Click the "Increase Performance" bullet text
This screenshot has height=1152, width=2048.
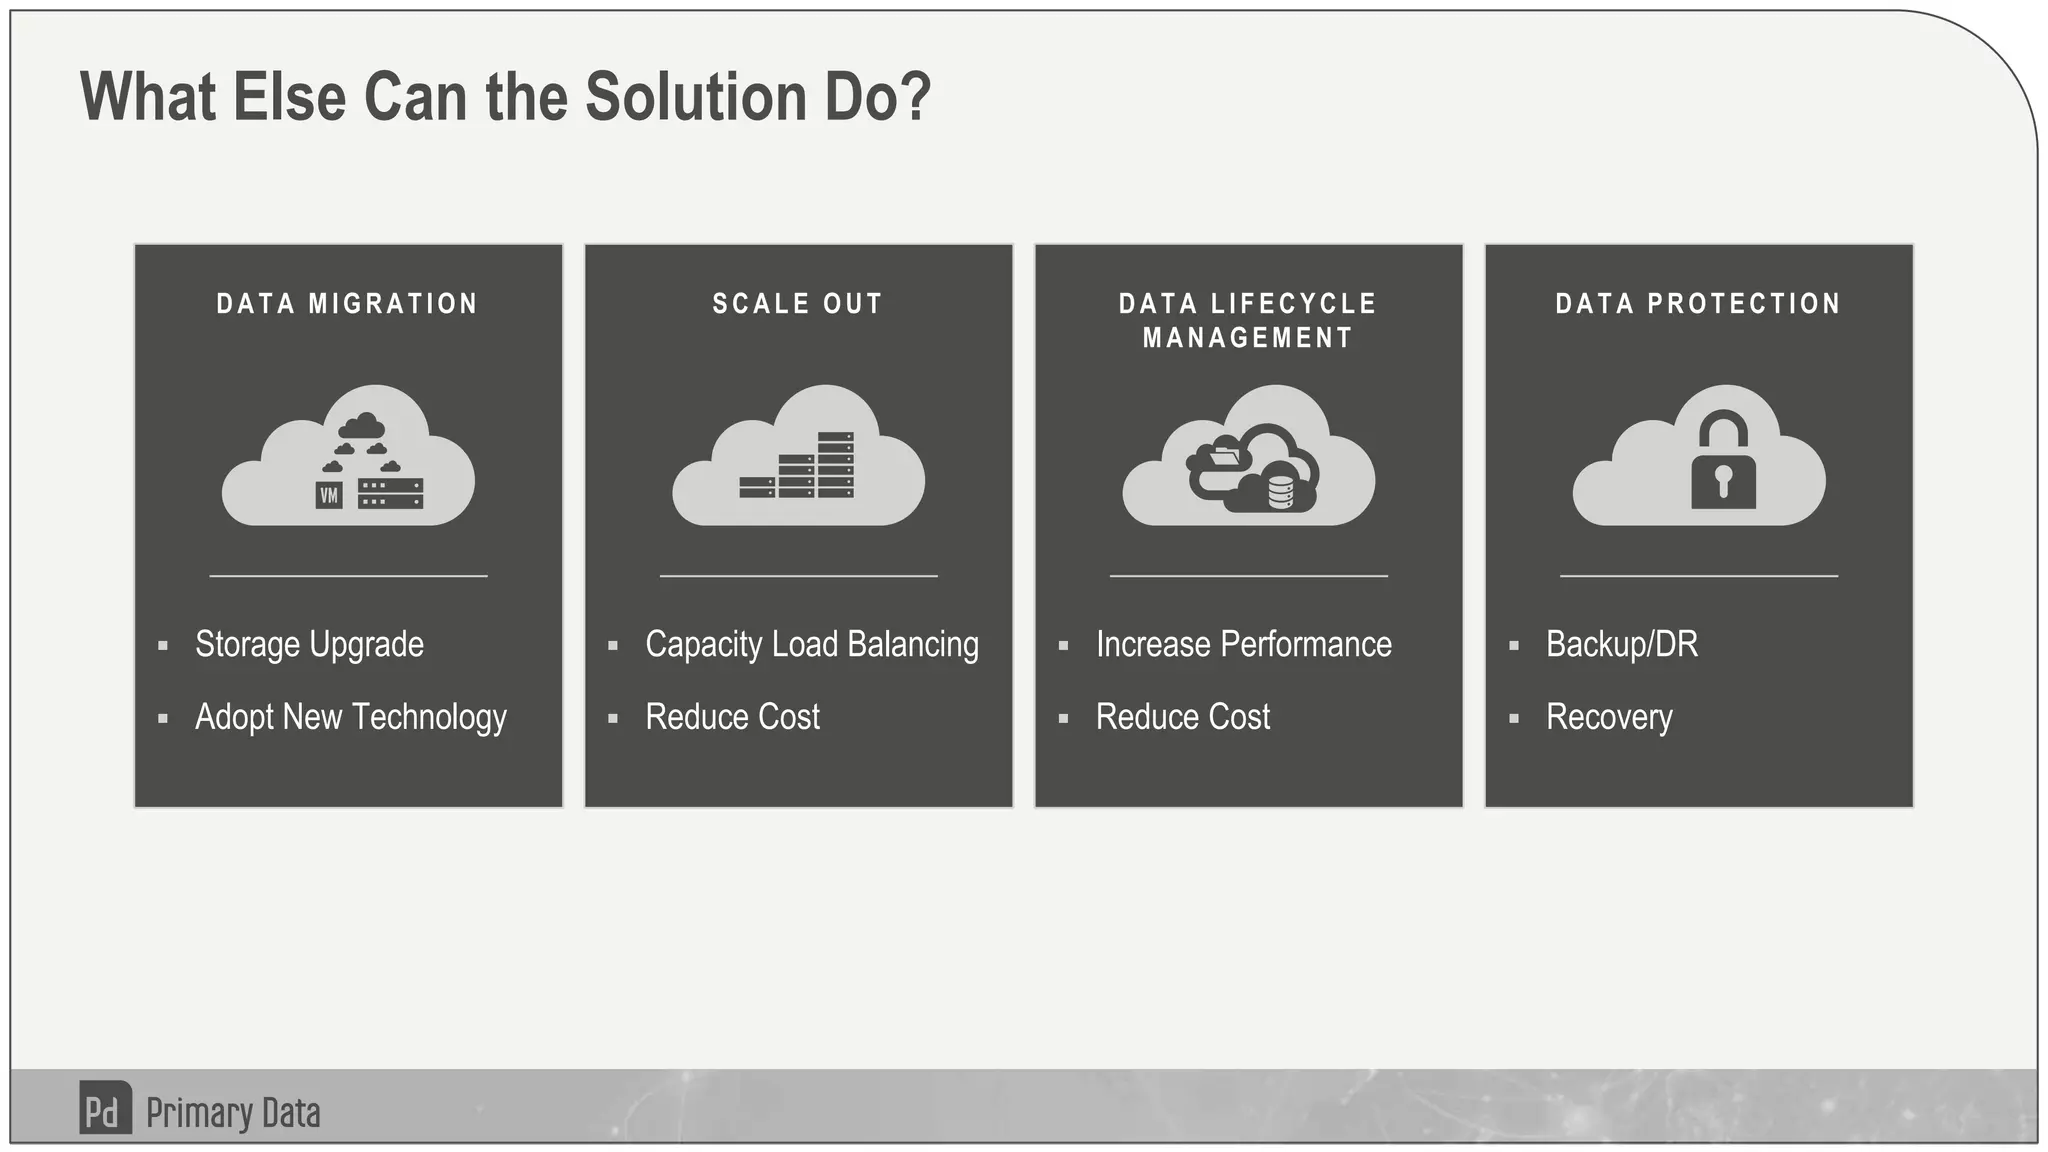(1244, 644)
